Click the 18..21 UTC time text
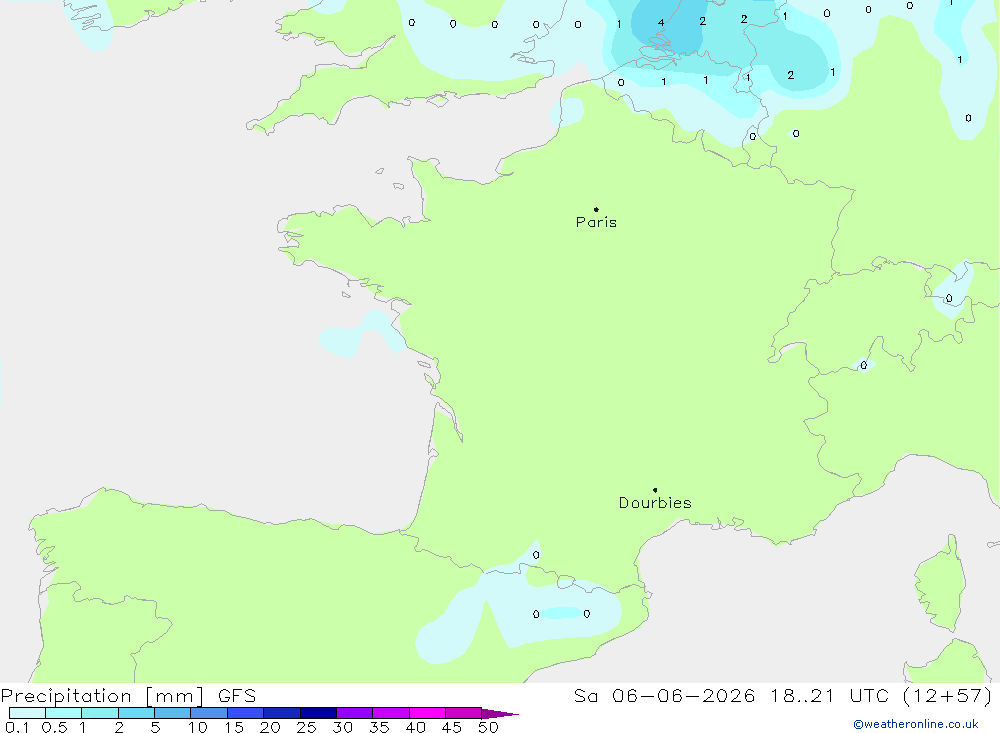The height and width of the screenshot is (733, 1000). pyautogui.click(x=829, y=695)
